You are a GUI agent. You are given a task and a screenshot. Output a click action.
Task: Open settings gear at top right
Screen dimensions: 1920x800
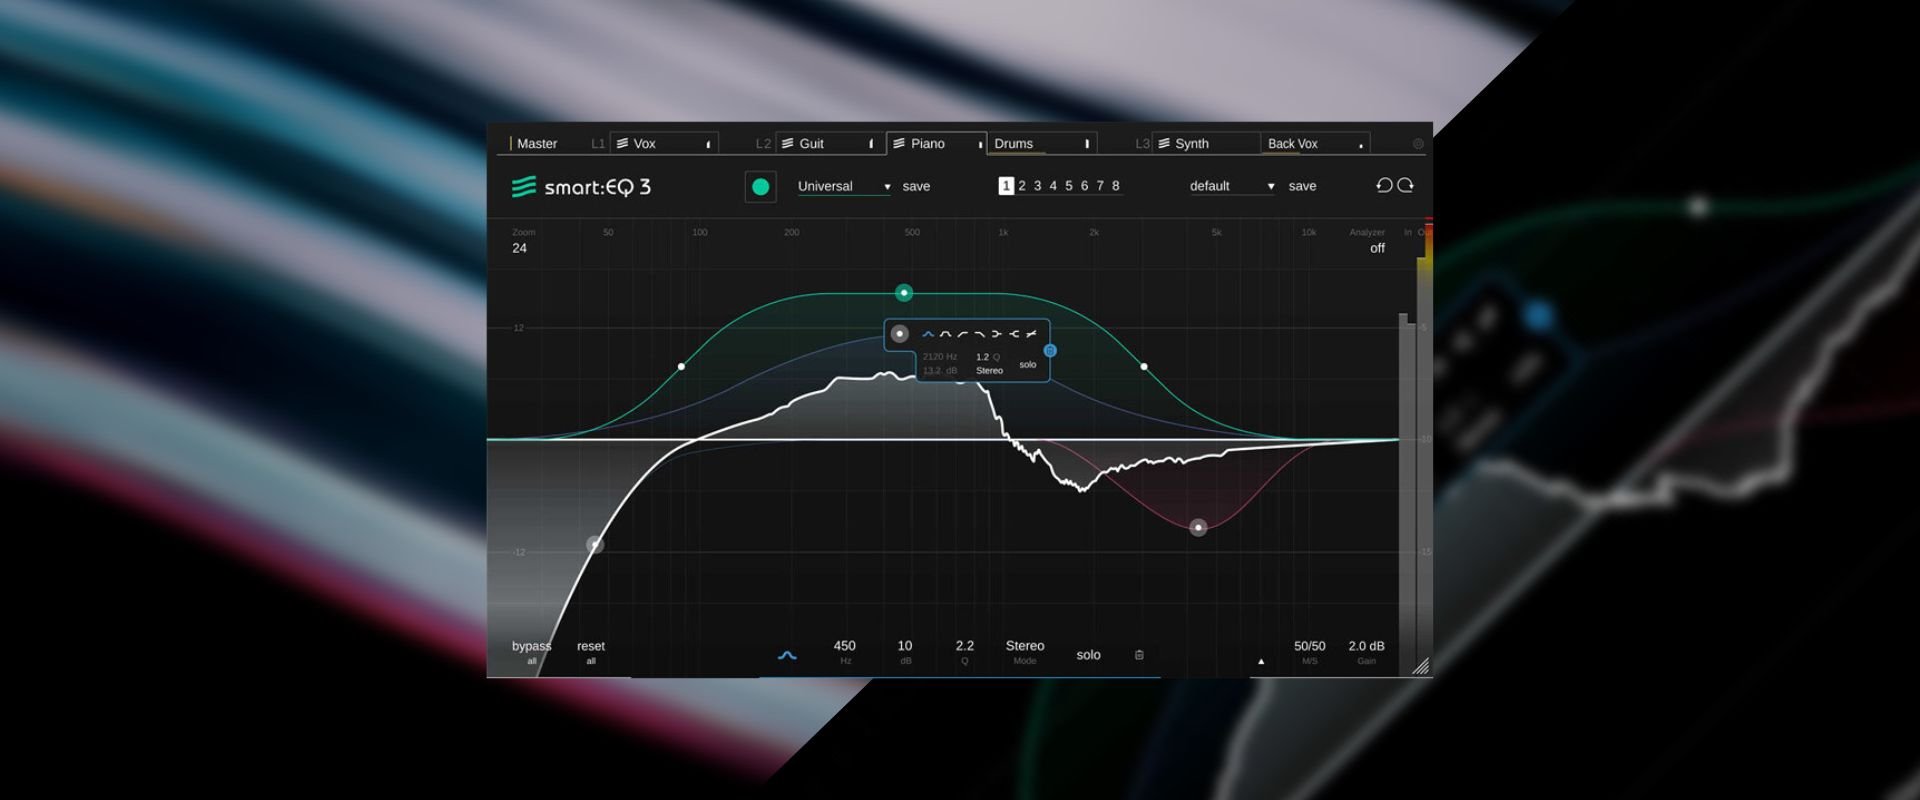1418,144
